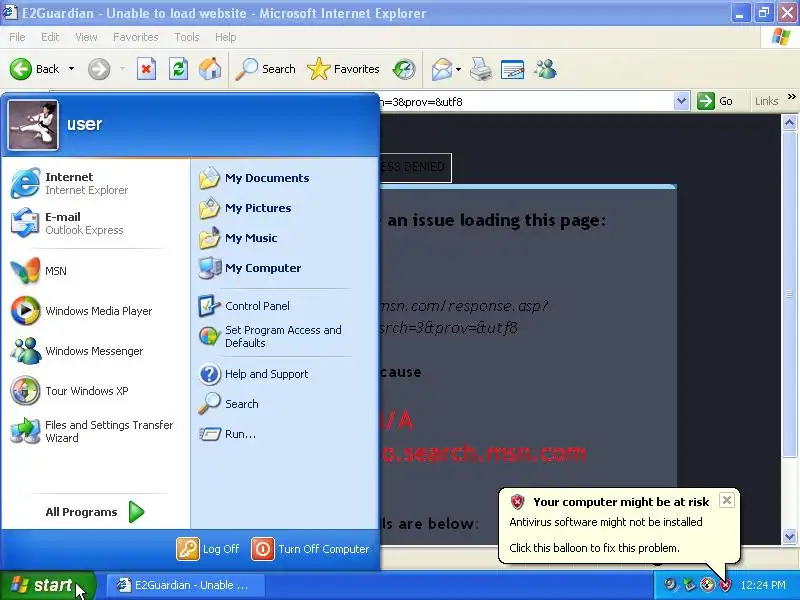800x600 pixels.
Task: Click the page scrollbar up arrow
Action: (x=789, y=122)
